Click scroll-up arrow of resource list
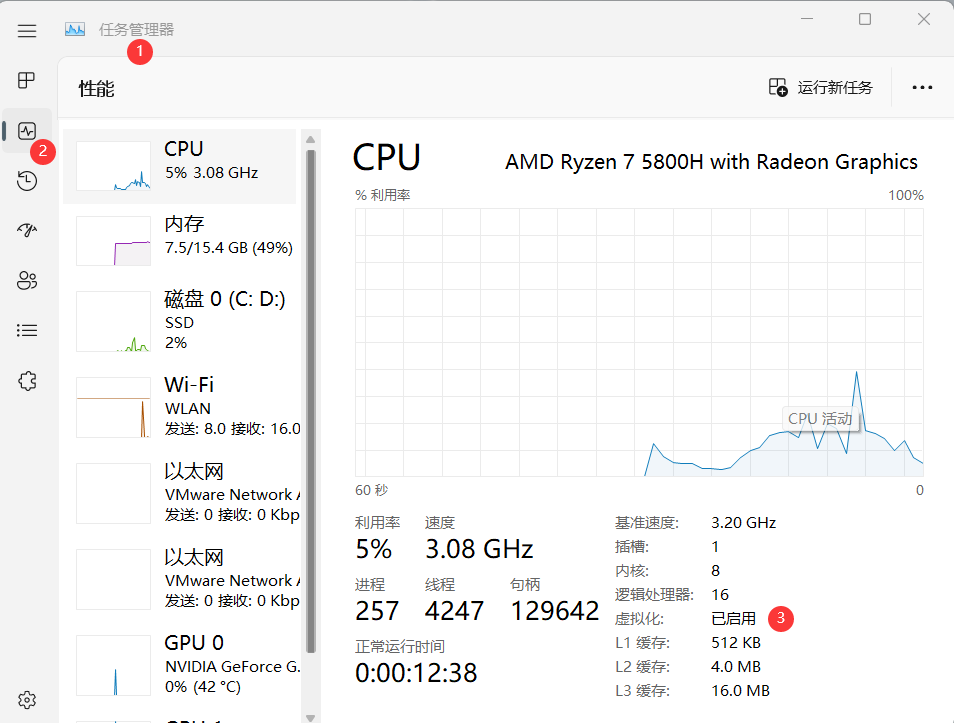 (x=310, y=139)
